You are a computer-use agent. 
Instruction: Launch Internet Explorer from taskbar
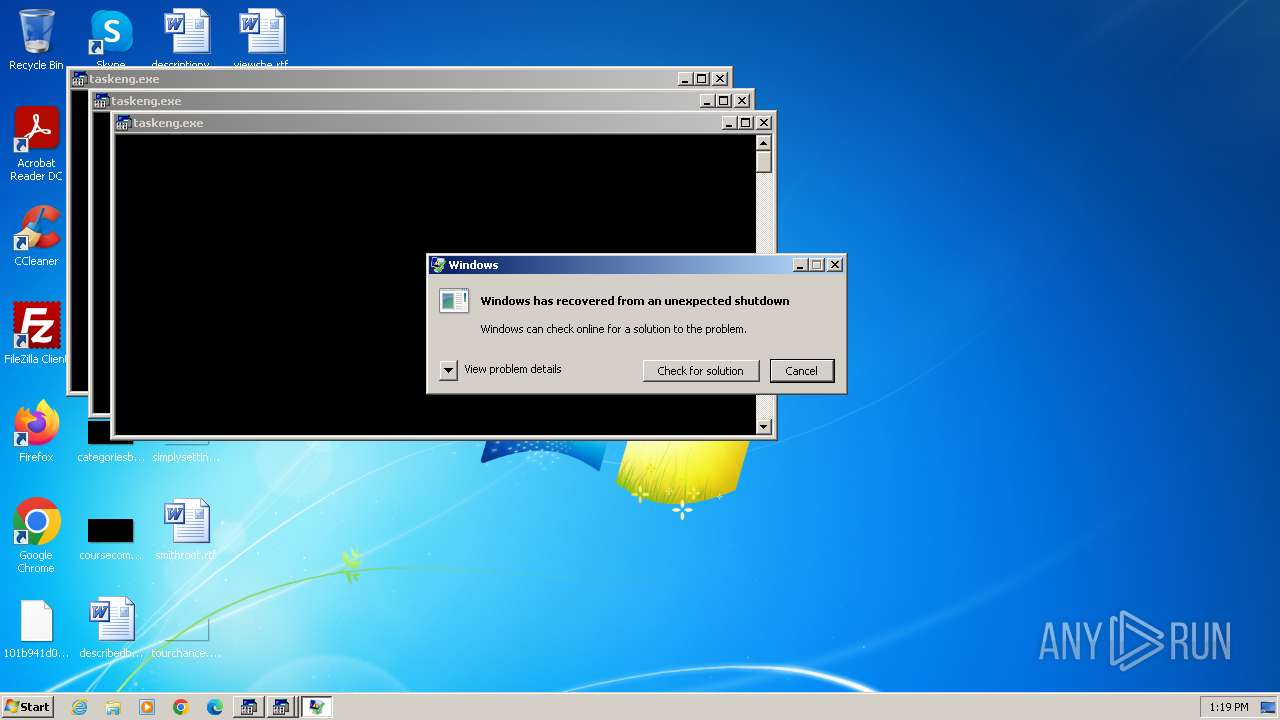pos(79,707)
